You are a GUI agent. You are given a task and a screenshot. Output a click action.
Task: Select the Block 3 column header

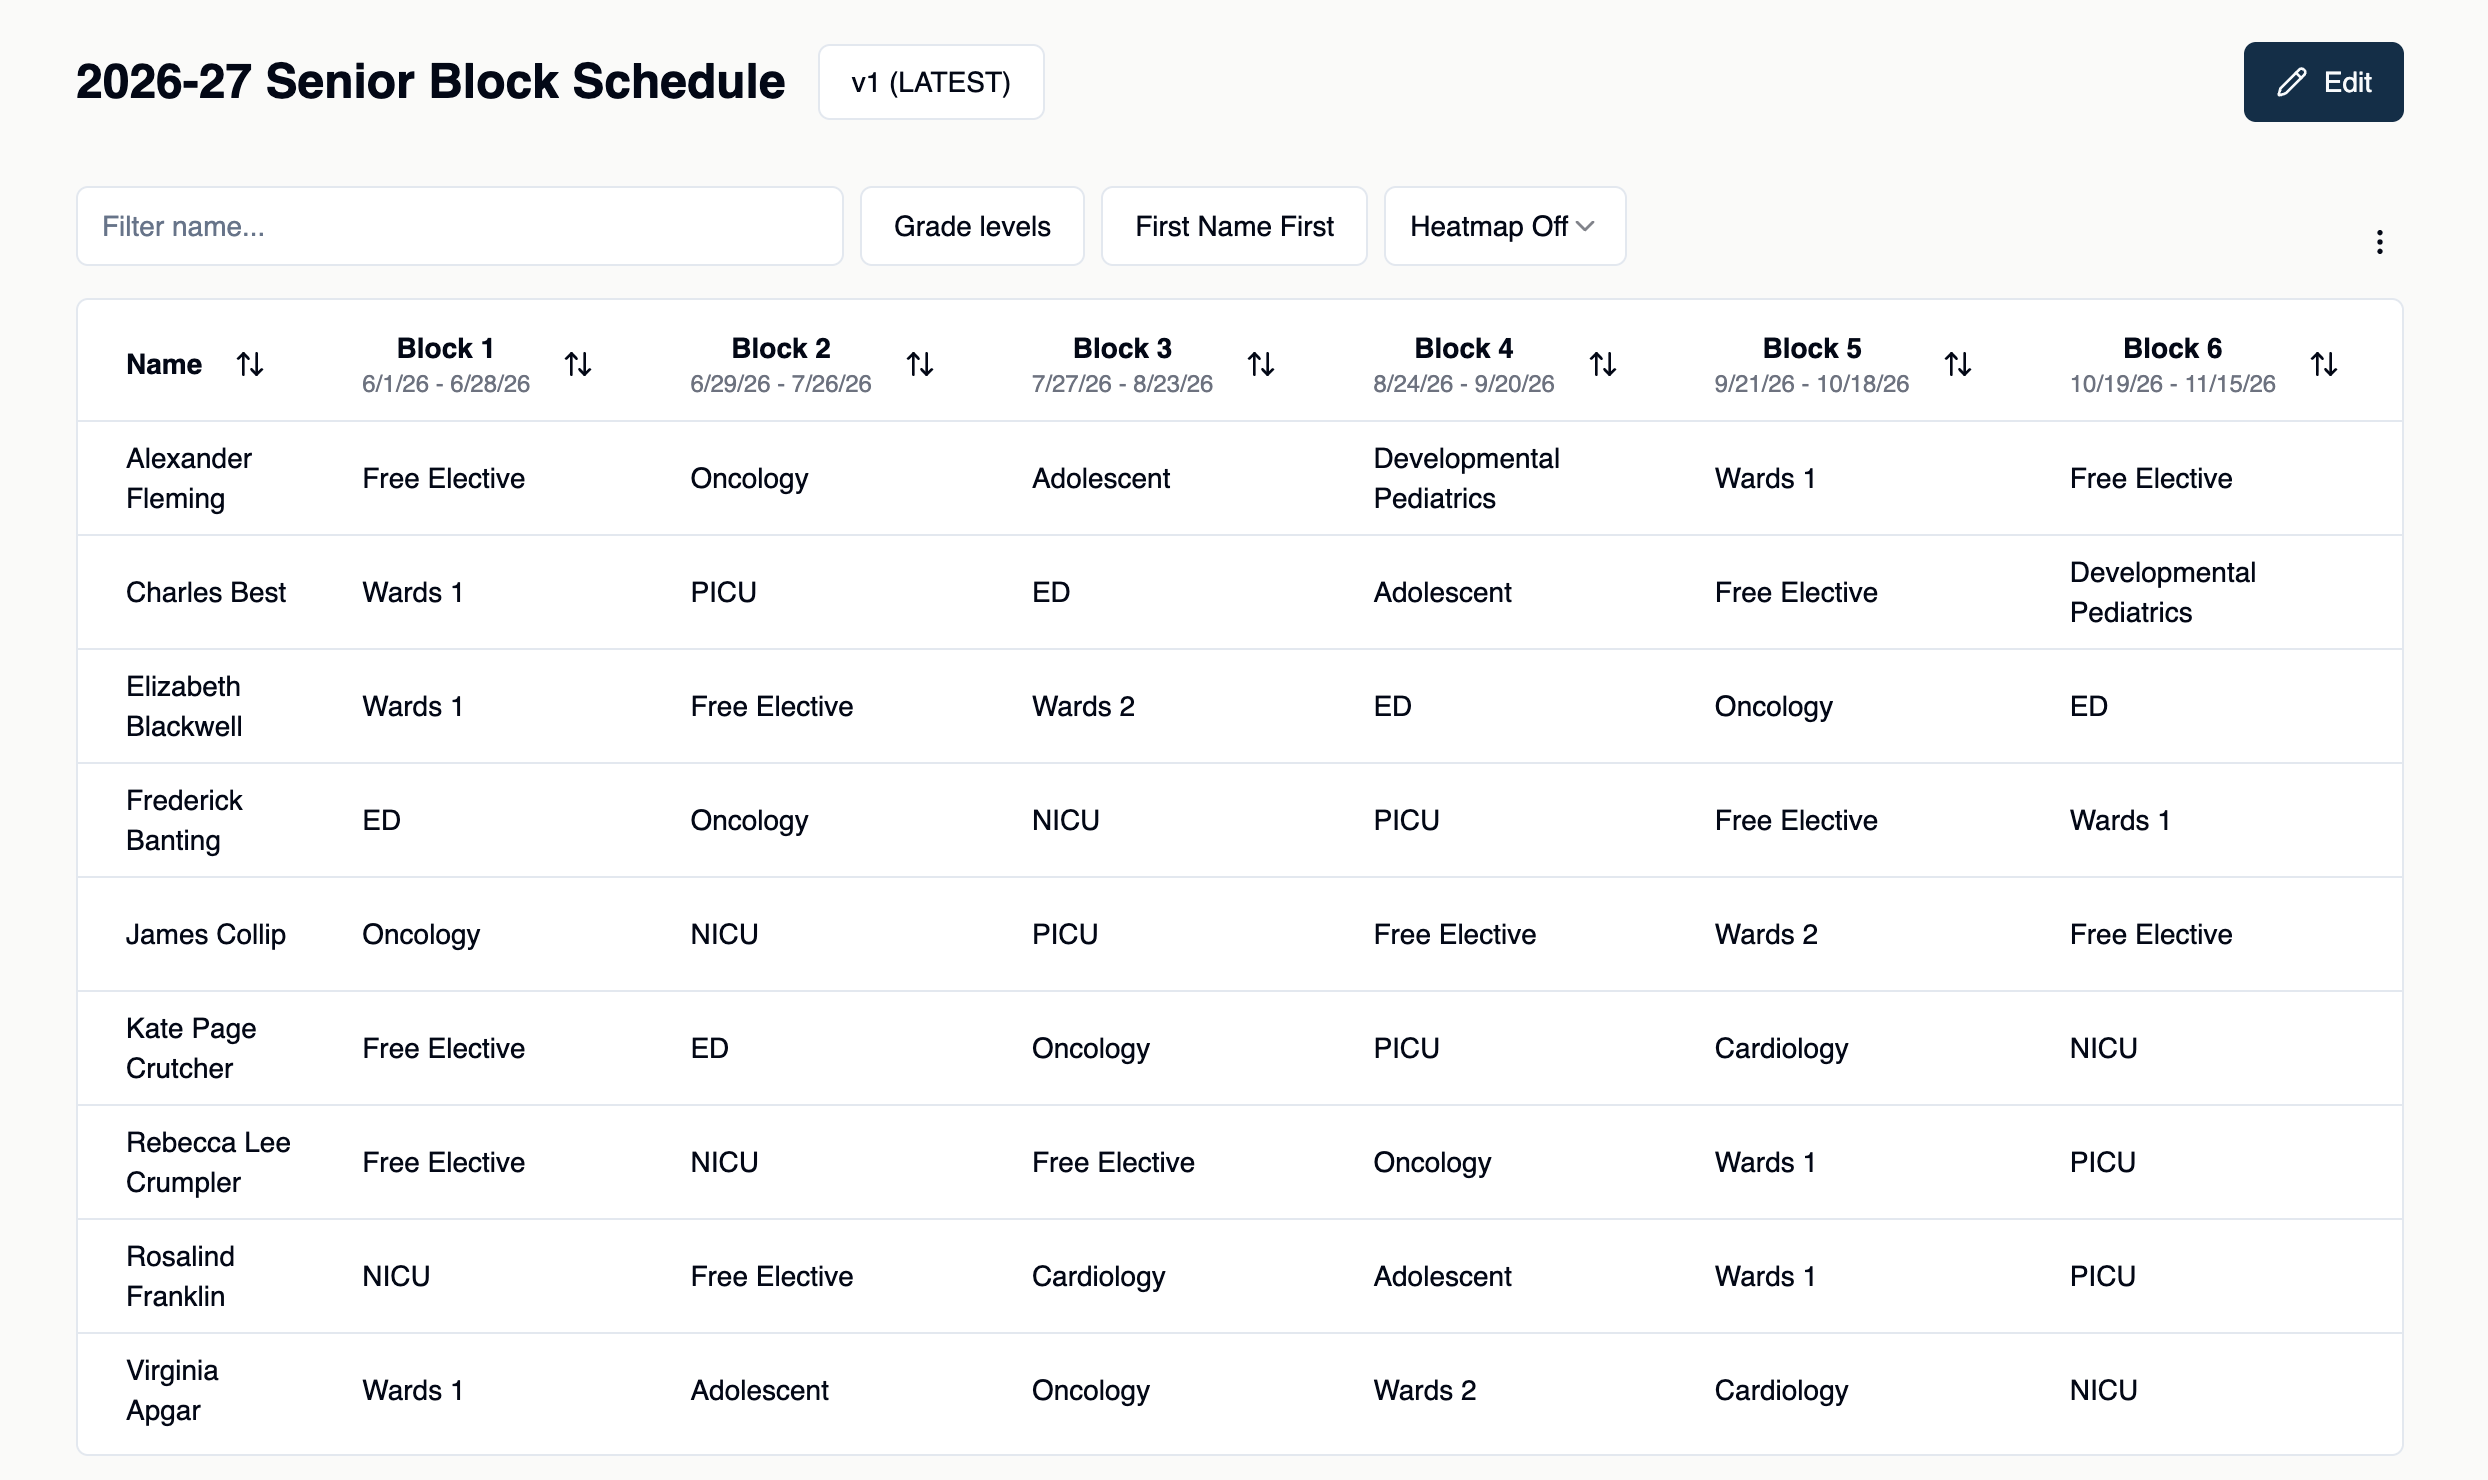coord(1120,362)
